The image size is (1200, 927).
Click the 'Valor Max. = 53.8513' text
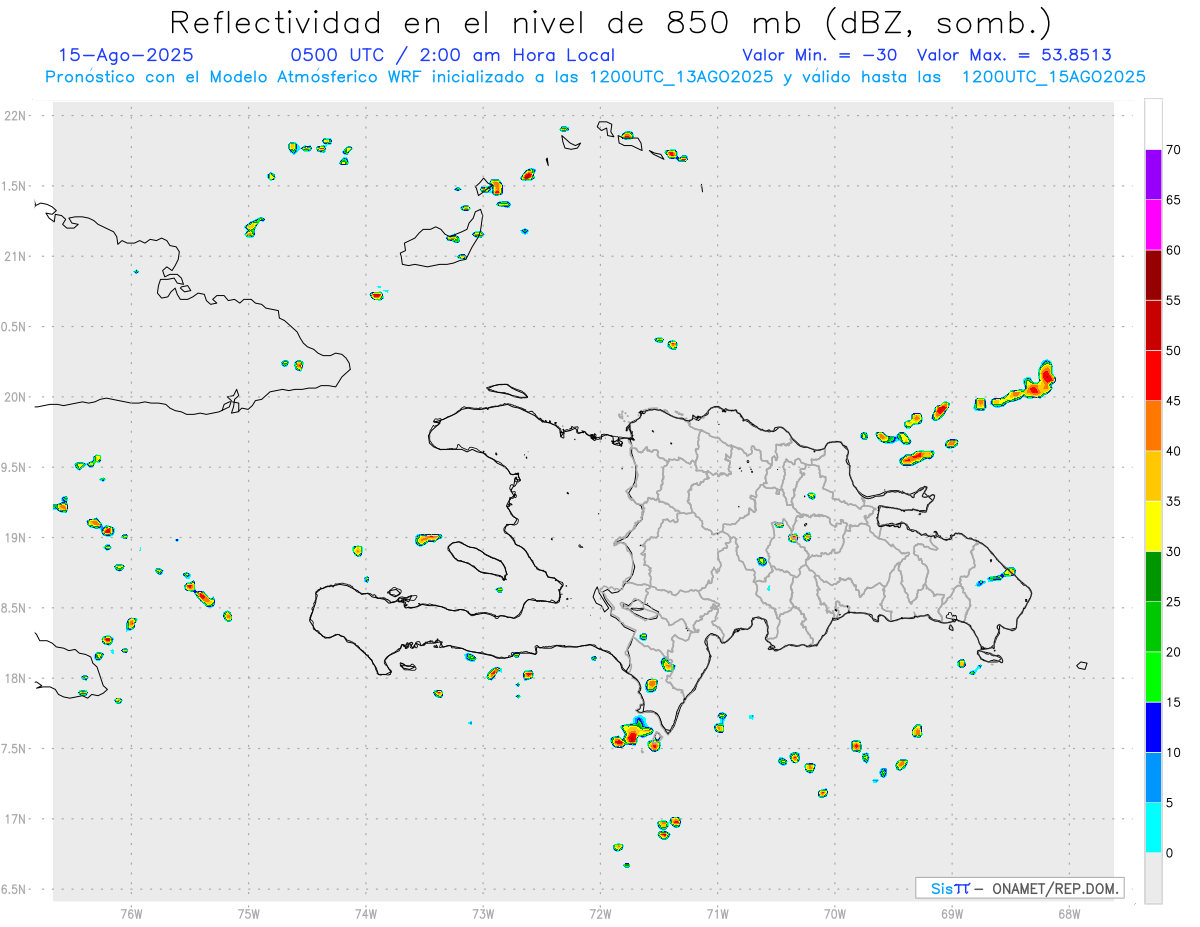(1014, 56)
